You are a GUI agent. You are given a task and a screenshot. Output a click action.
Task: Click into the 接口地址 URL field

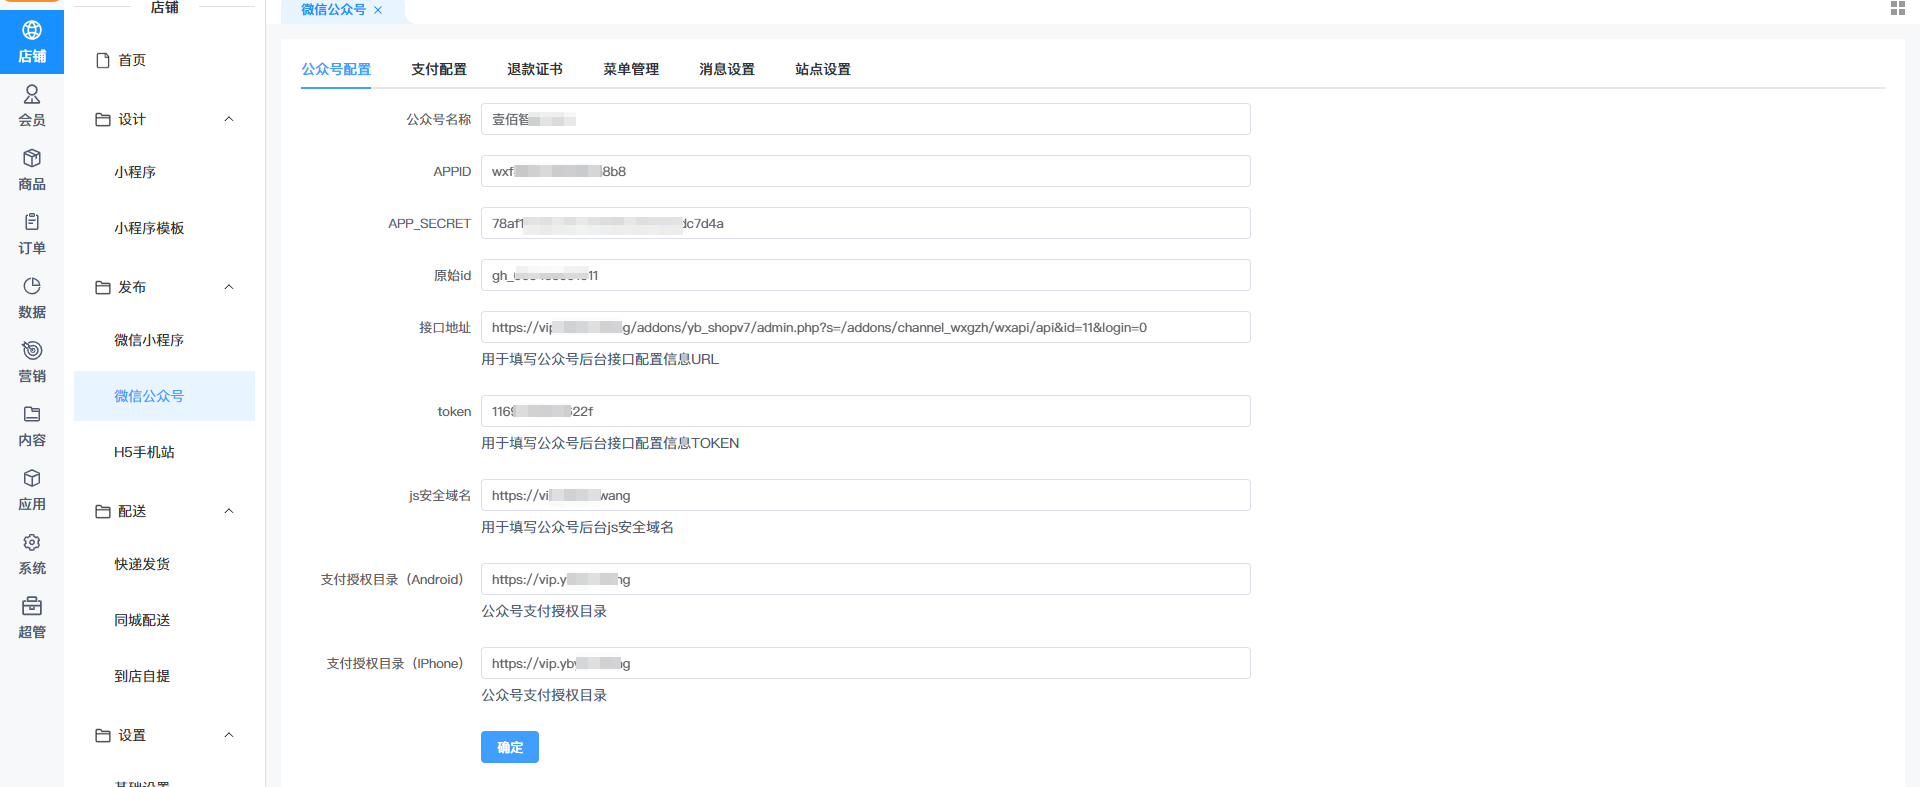pos(866,327)
